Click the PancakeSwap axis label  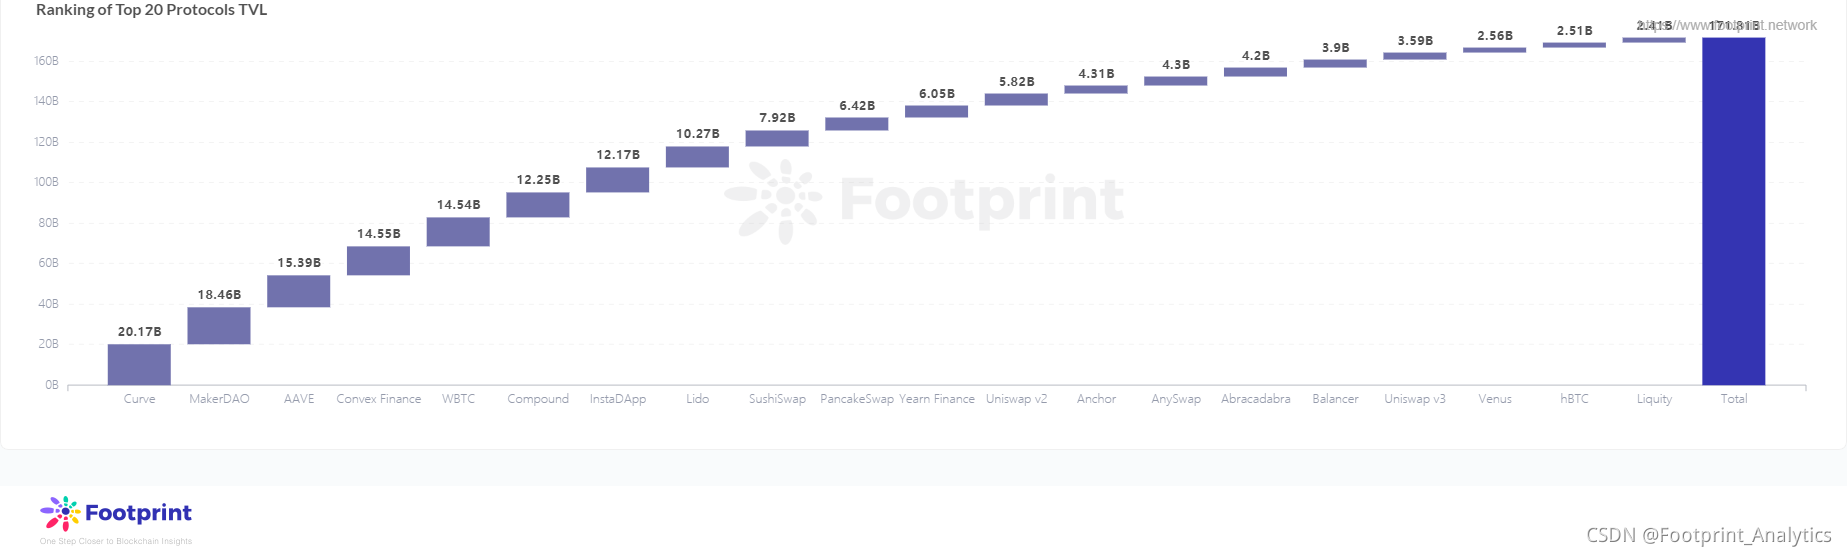pos(857,399)
